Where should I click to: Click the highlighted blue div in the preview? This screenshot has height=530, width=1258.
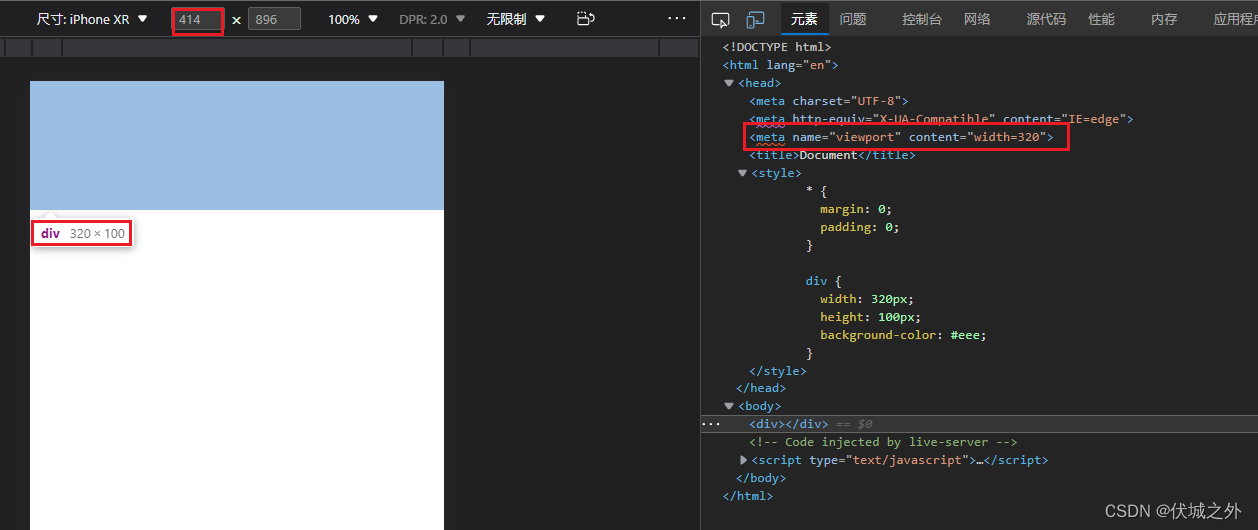pyautogui.click(x=237, y=145)
